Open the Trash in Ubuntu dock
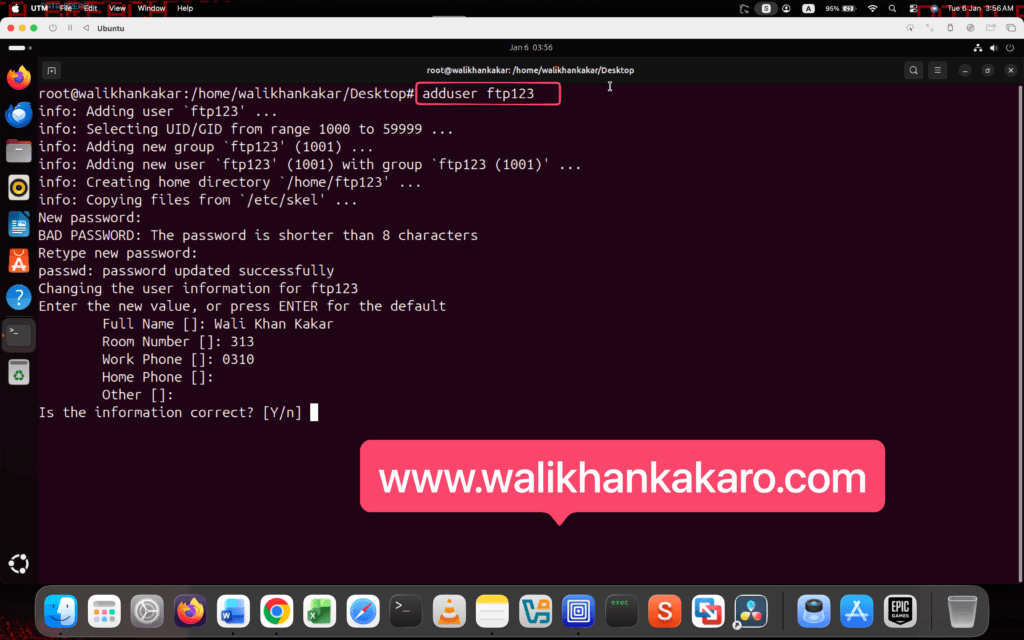Image resolution: width=1024 pixels, height=640 pixels. tap(18, 372)
